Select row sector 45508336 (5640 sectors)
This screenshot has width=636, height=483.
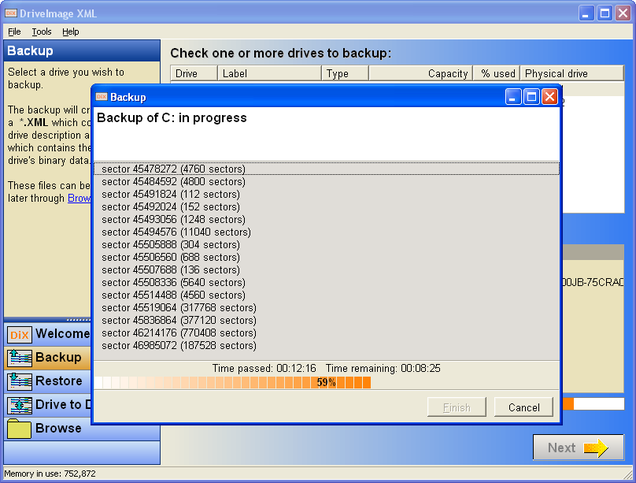(327, 282)
